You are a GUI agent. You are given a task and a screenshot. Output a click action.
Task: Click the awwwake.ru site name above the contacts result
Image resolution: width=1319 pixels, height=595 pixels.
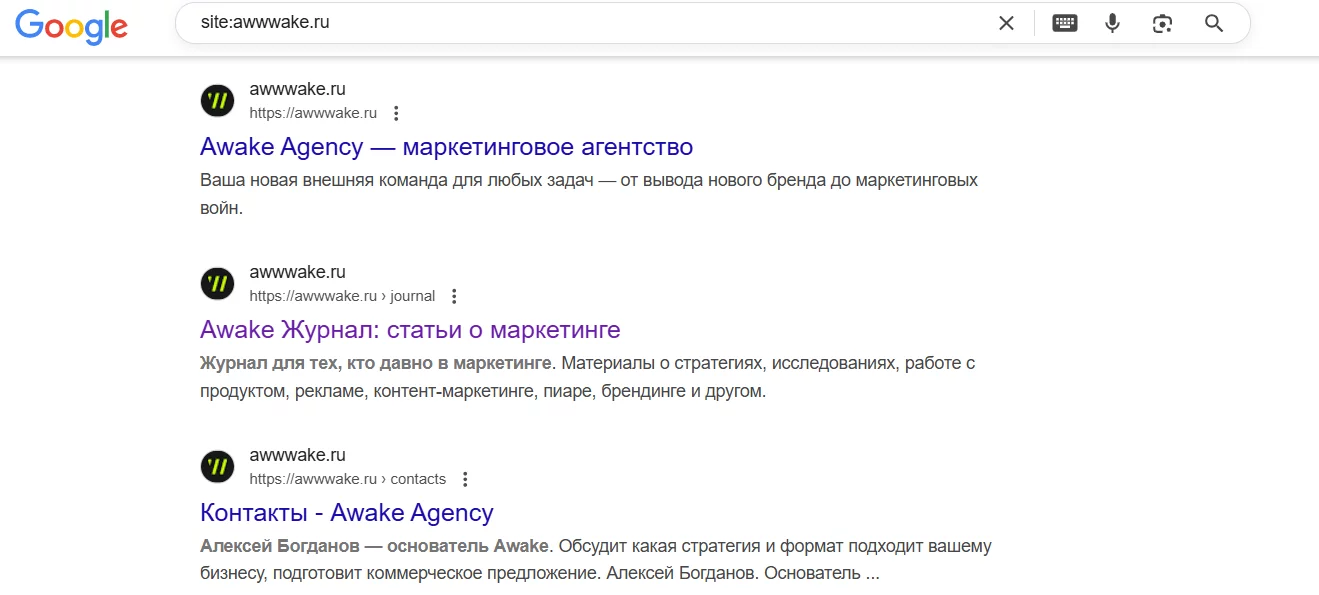coord(297,455)
